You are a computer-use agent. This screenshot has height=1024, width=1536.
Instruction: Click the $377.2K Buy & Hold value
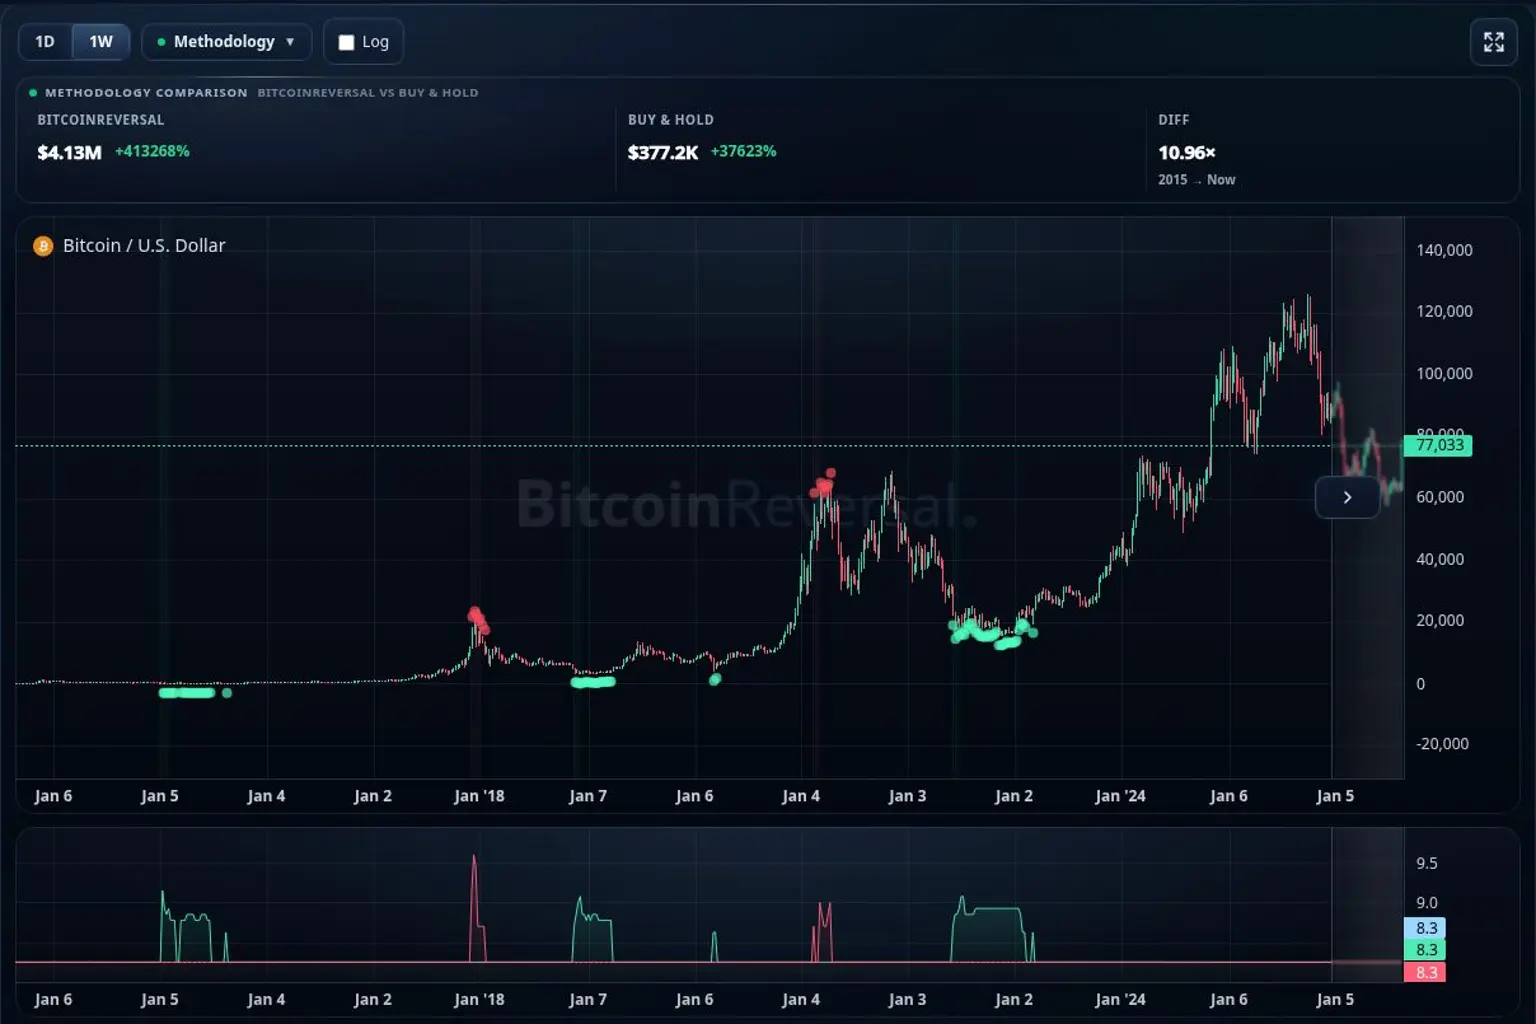point(663,153)
